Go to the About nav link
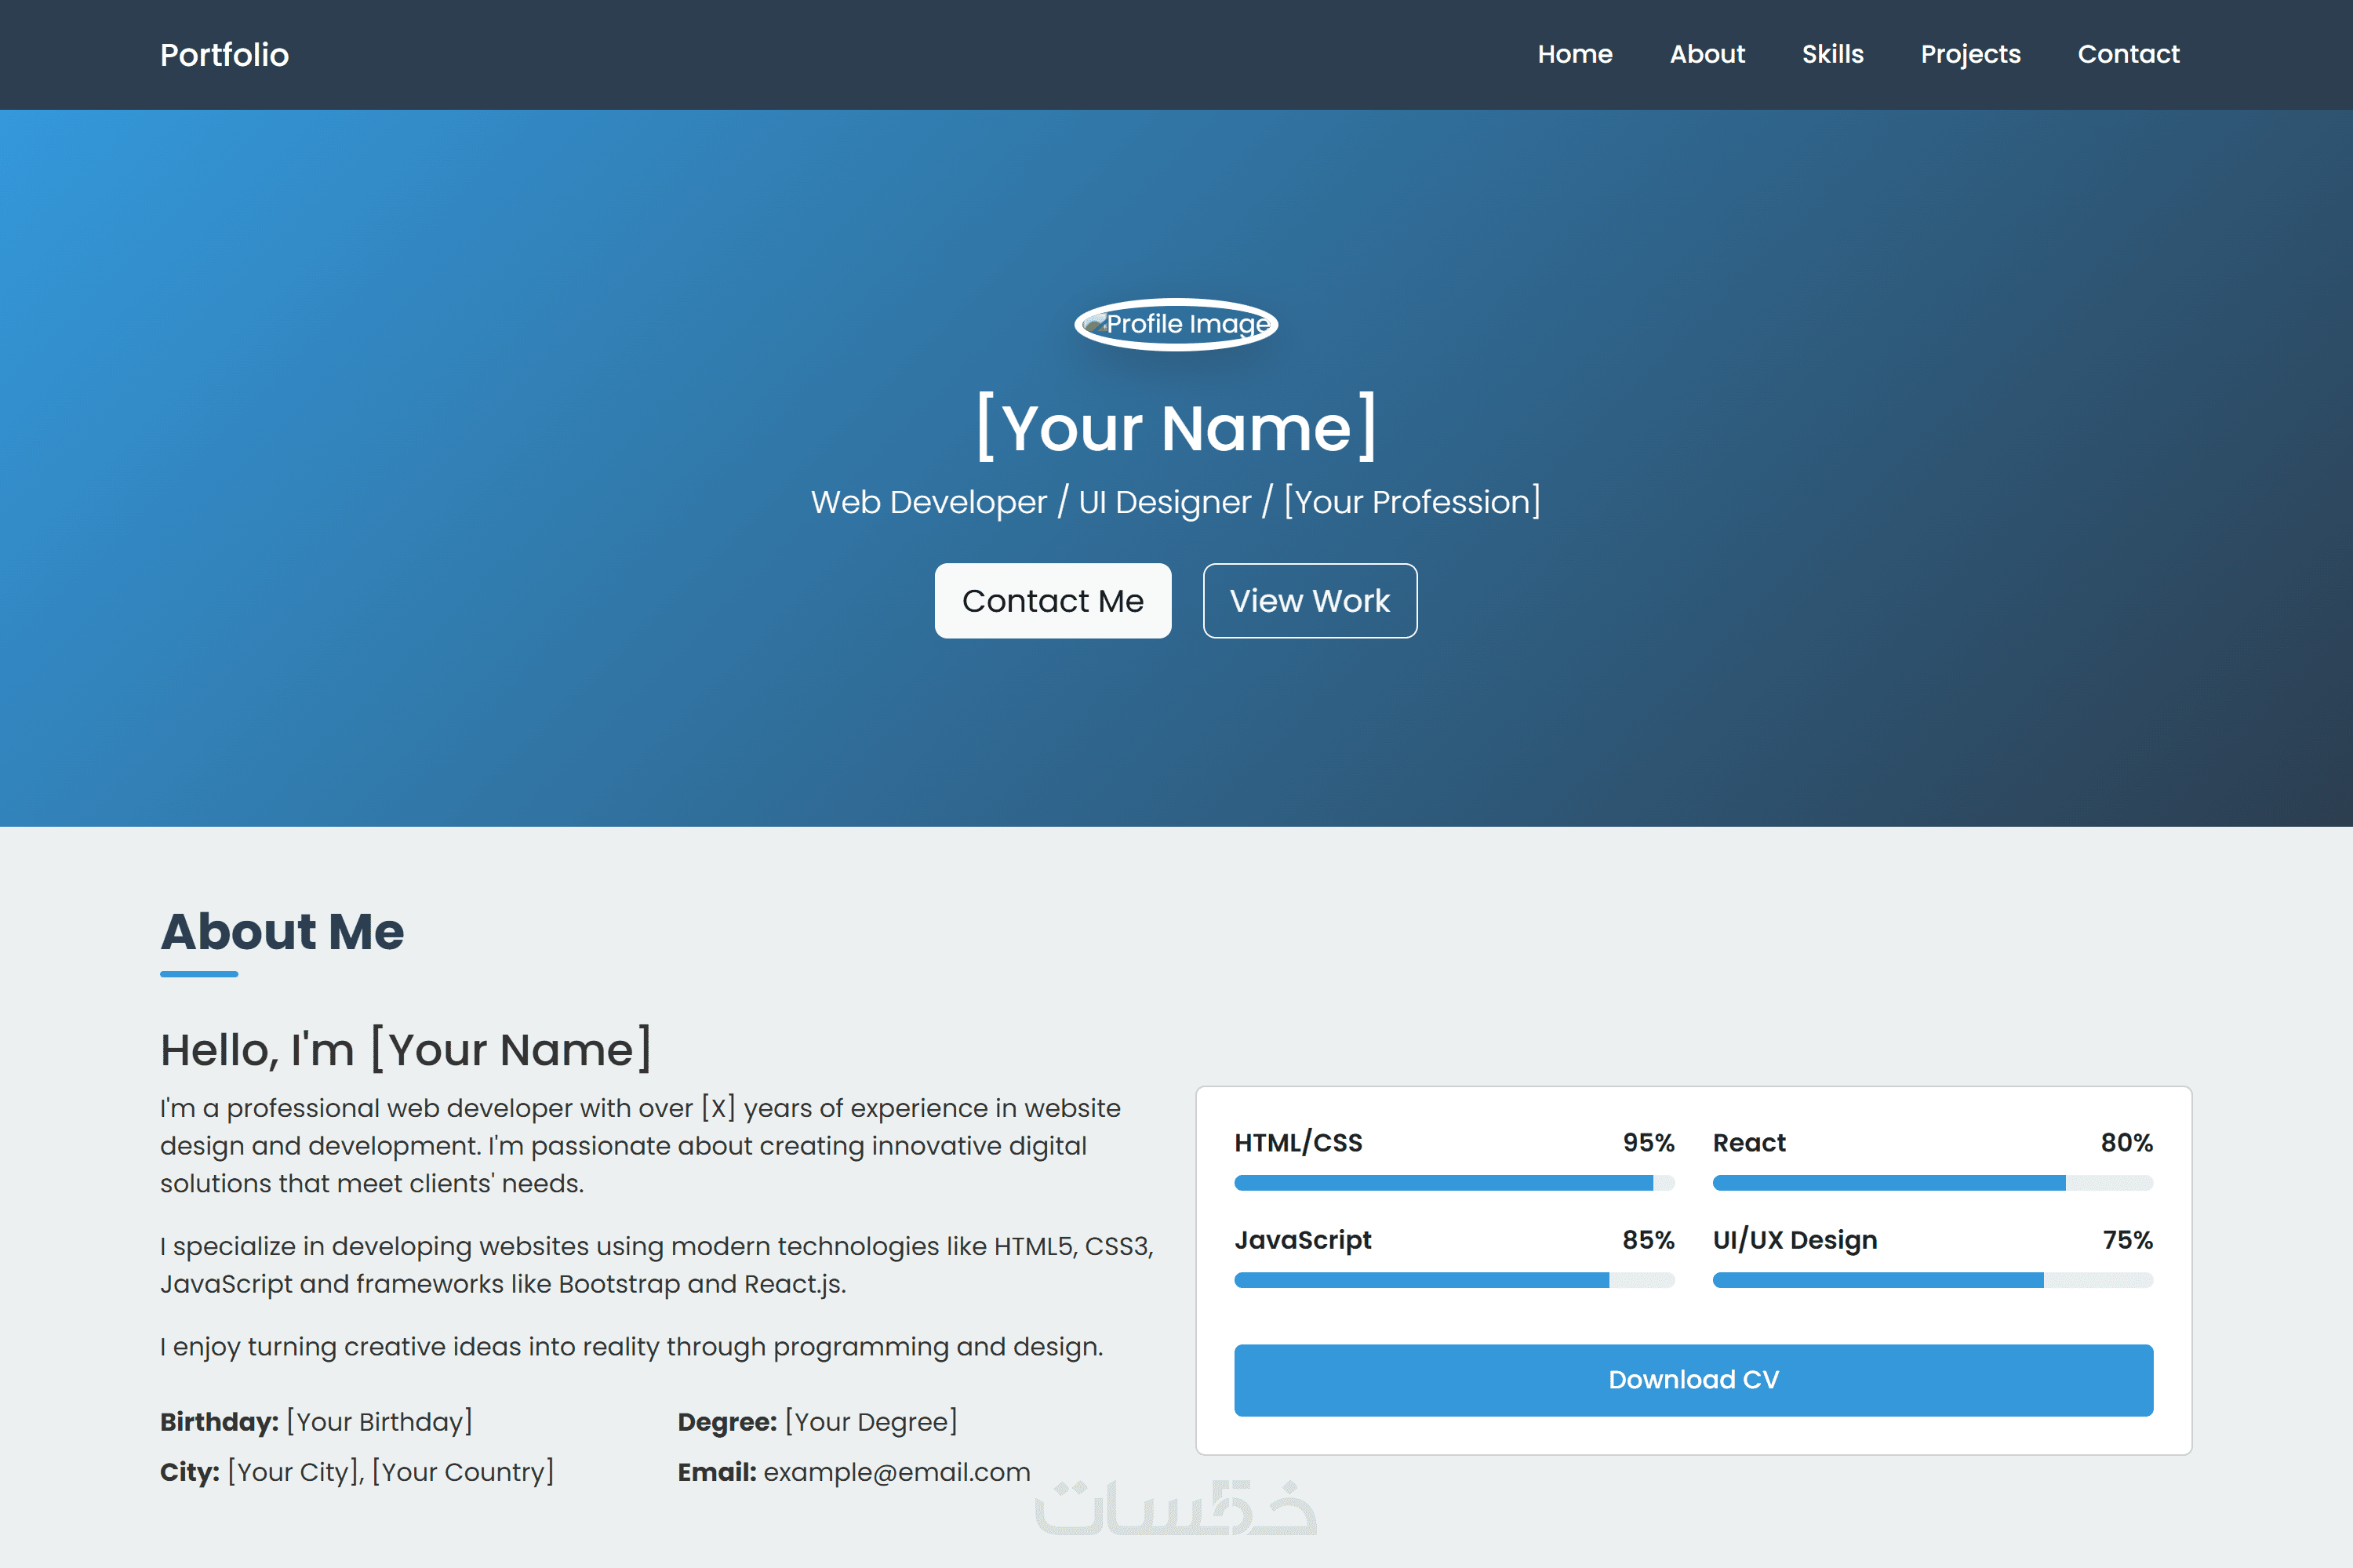 (x=1706, y=54)
